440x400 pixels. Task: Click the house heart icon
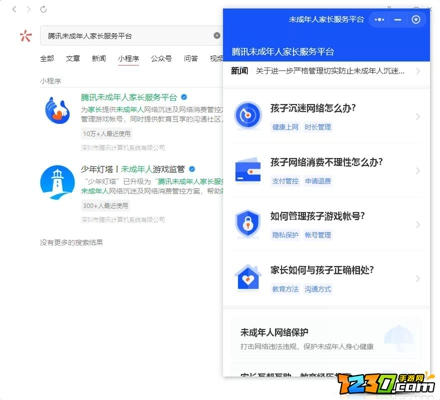(x=248, y=278)
